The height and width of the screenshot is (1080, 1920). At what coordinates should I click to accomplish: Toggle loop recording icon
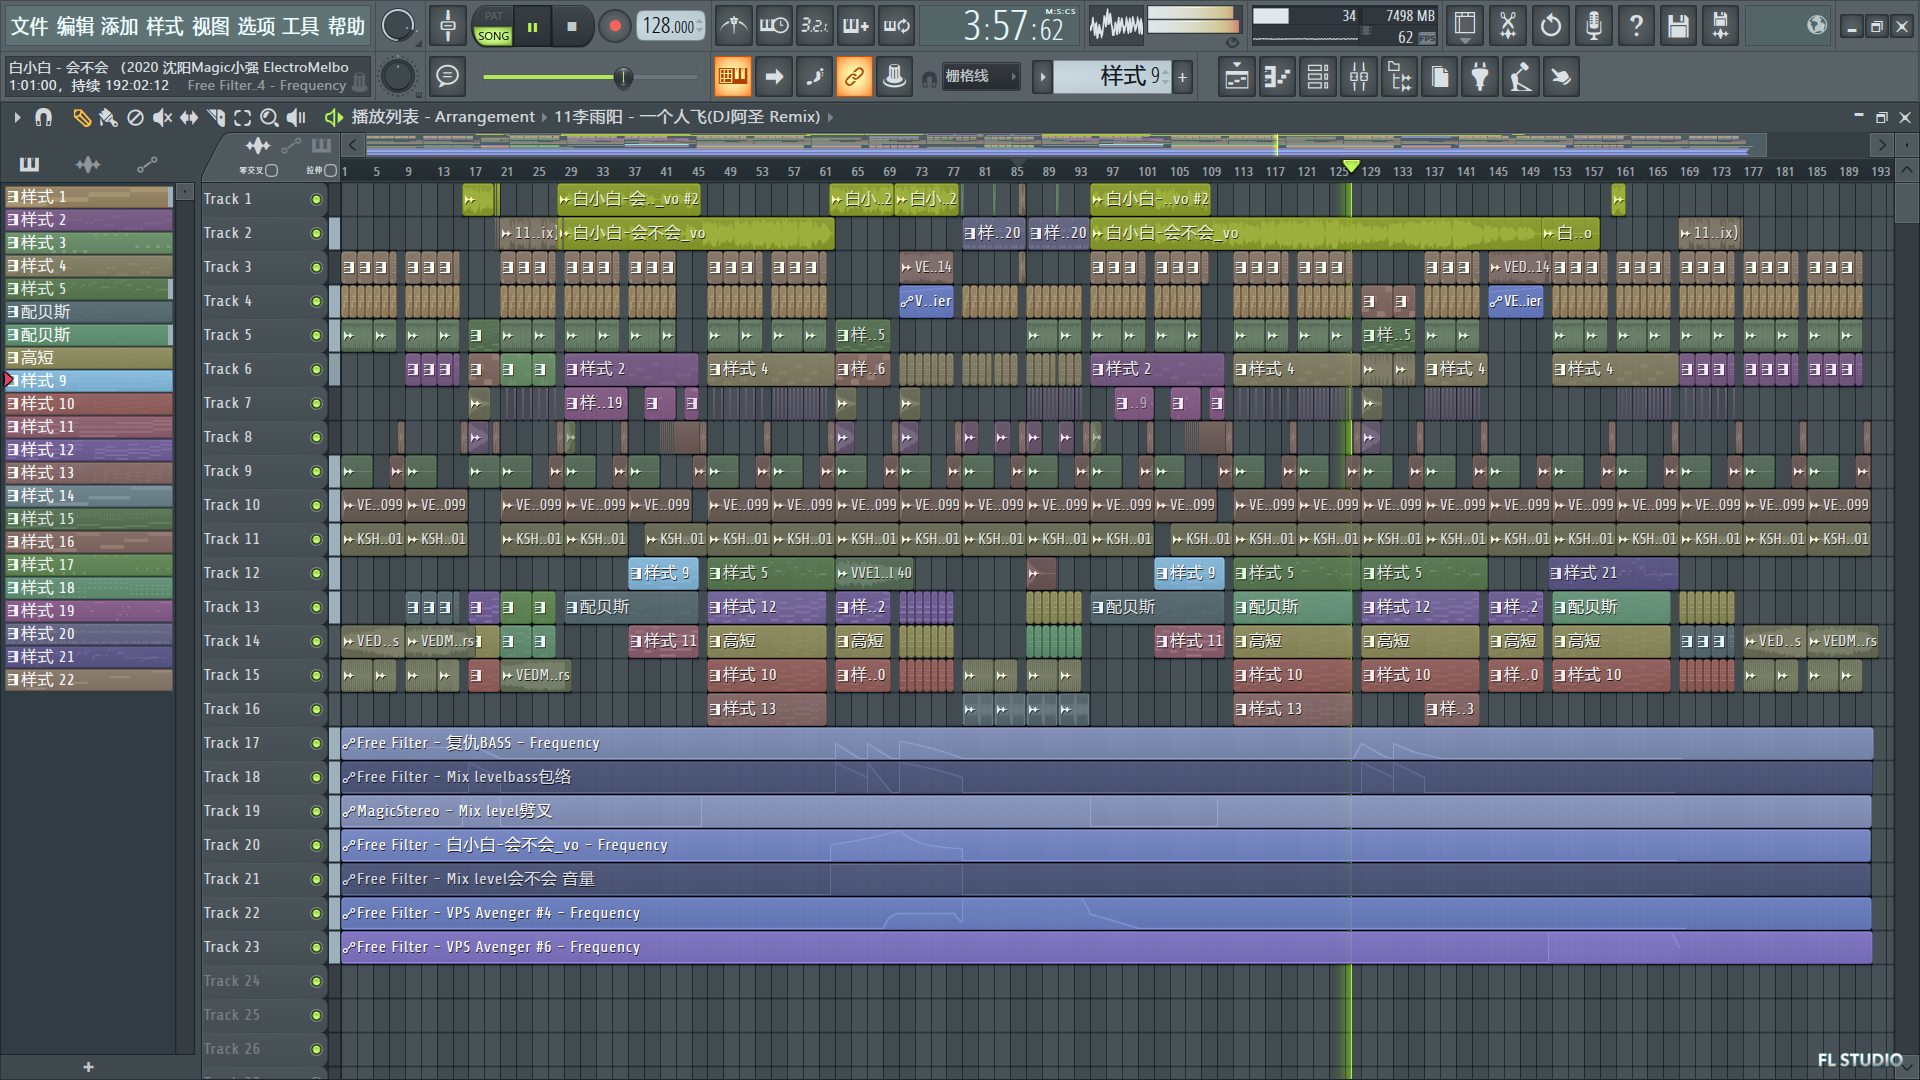pos(897,26)
